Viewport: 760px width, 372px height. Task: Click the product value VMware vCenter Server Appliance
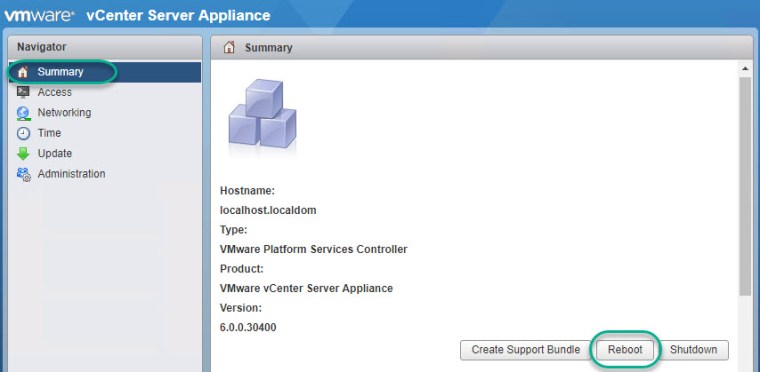point(306,288)
